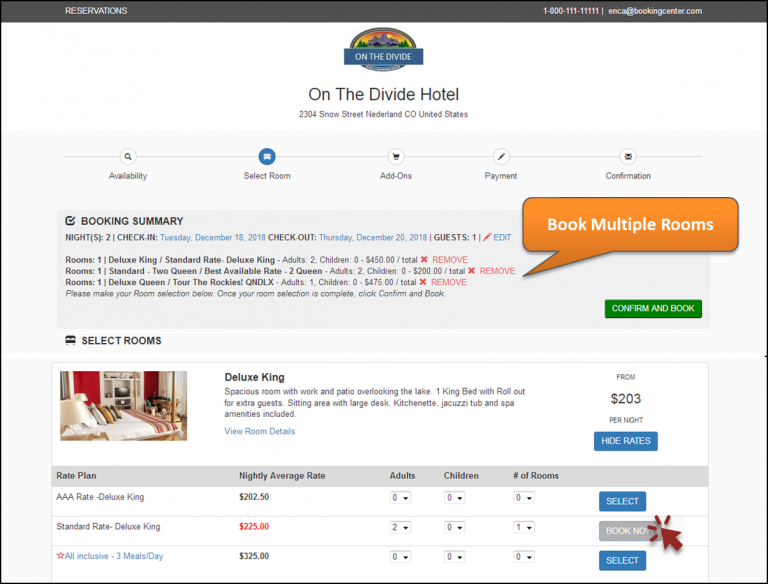
Task: Click the bed icon beside Select Rooms
Action: (71, 340)
